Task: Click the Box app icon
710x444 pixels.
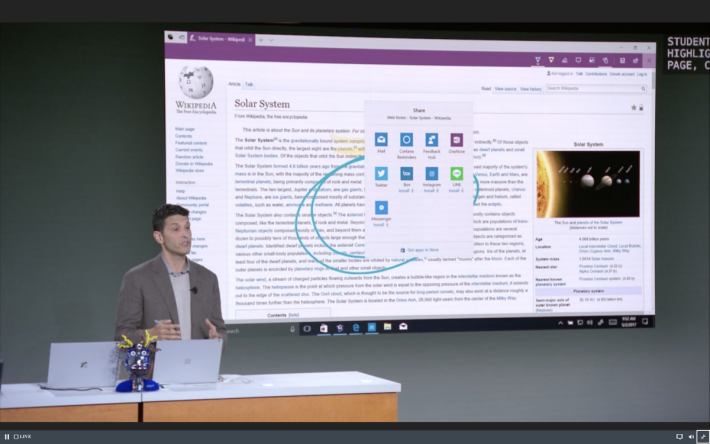Action: [406, 173]
